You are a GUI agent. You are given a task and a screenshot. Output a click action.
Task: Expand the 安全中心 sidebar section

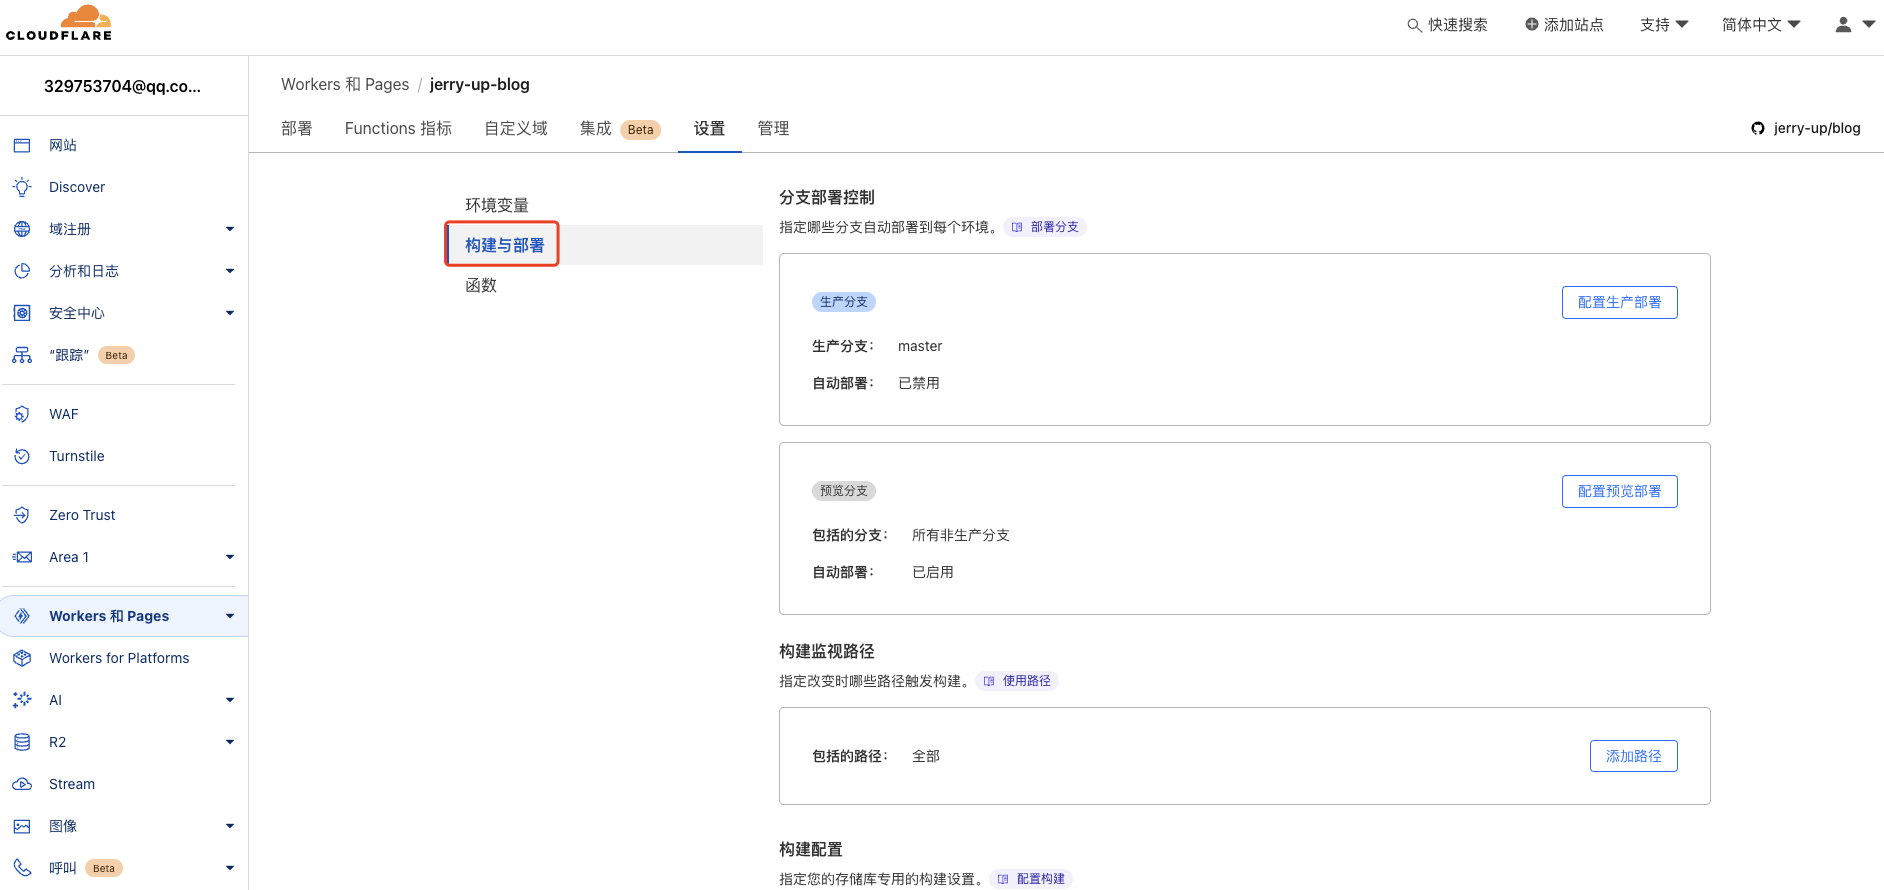click(x=230, y=313)
